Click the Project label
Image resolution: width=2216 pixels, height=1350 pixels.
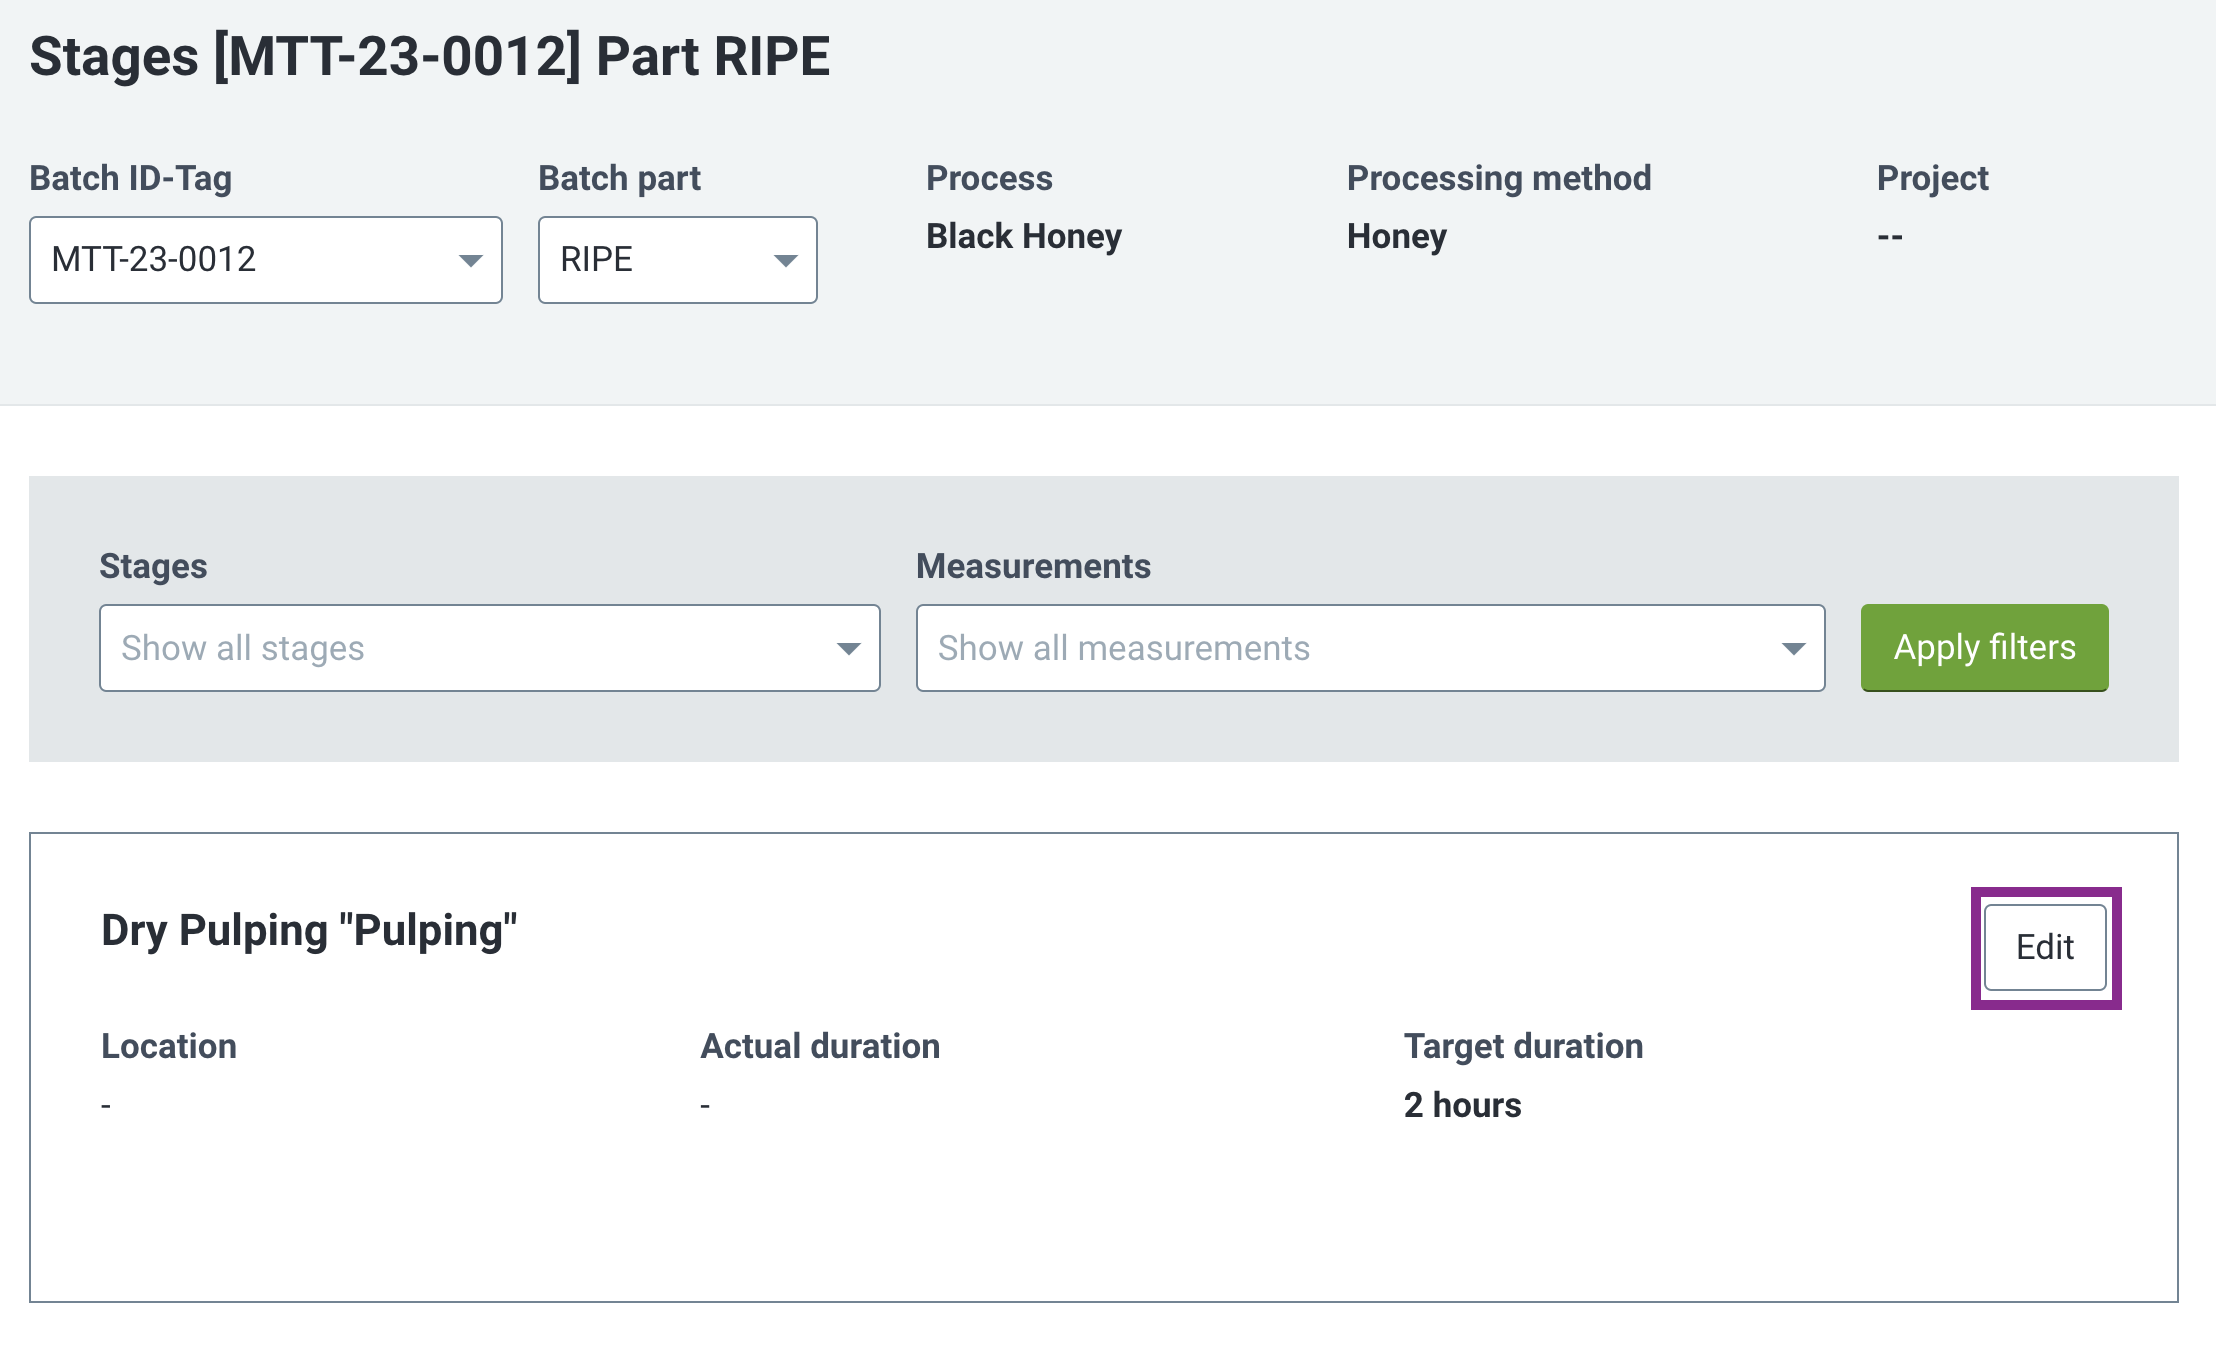(x=1933, y=178)
